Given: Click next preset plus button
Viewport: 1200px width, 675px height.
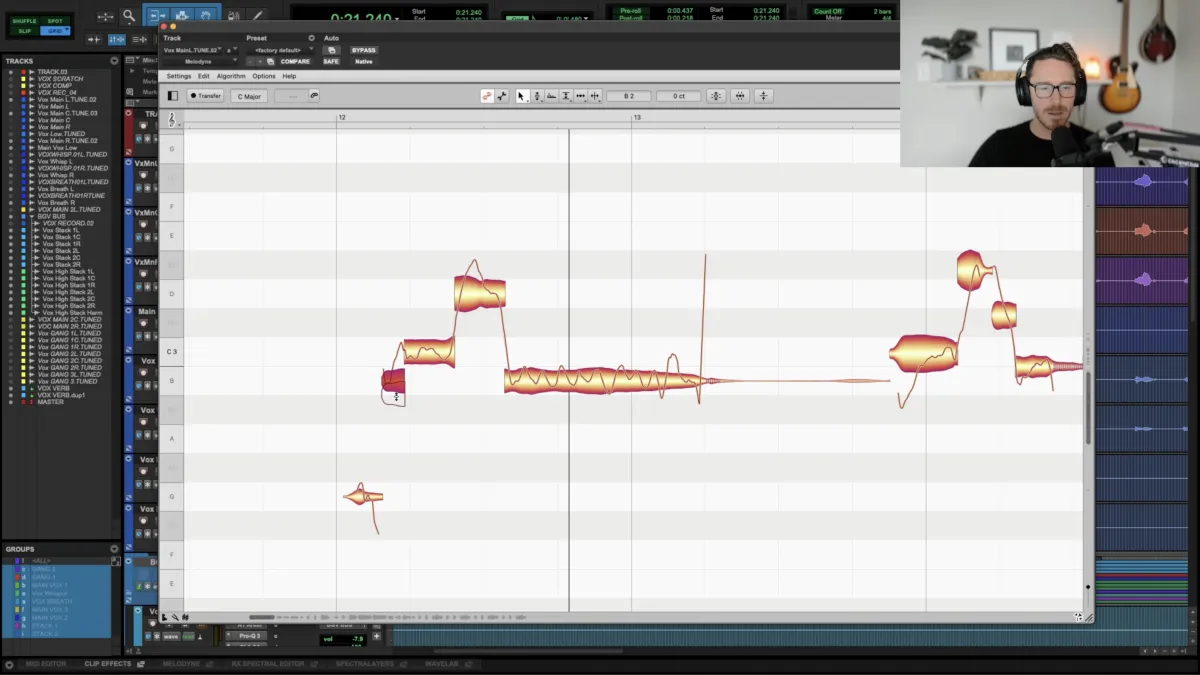Looking at the screenshot, I should click(x=261, y=61).
